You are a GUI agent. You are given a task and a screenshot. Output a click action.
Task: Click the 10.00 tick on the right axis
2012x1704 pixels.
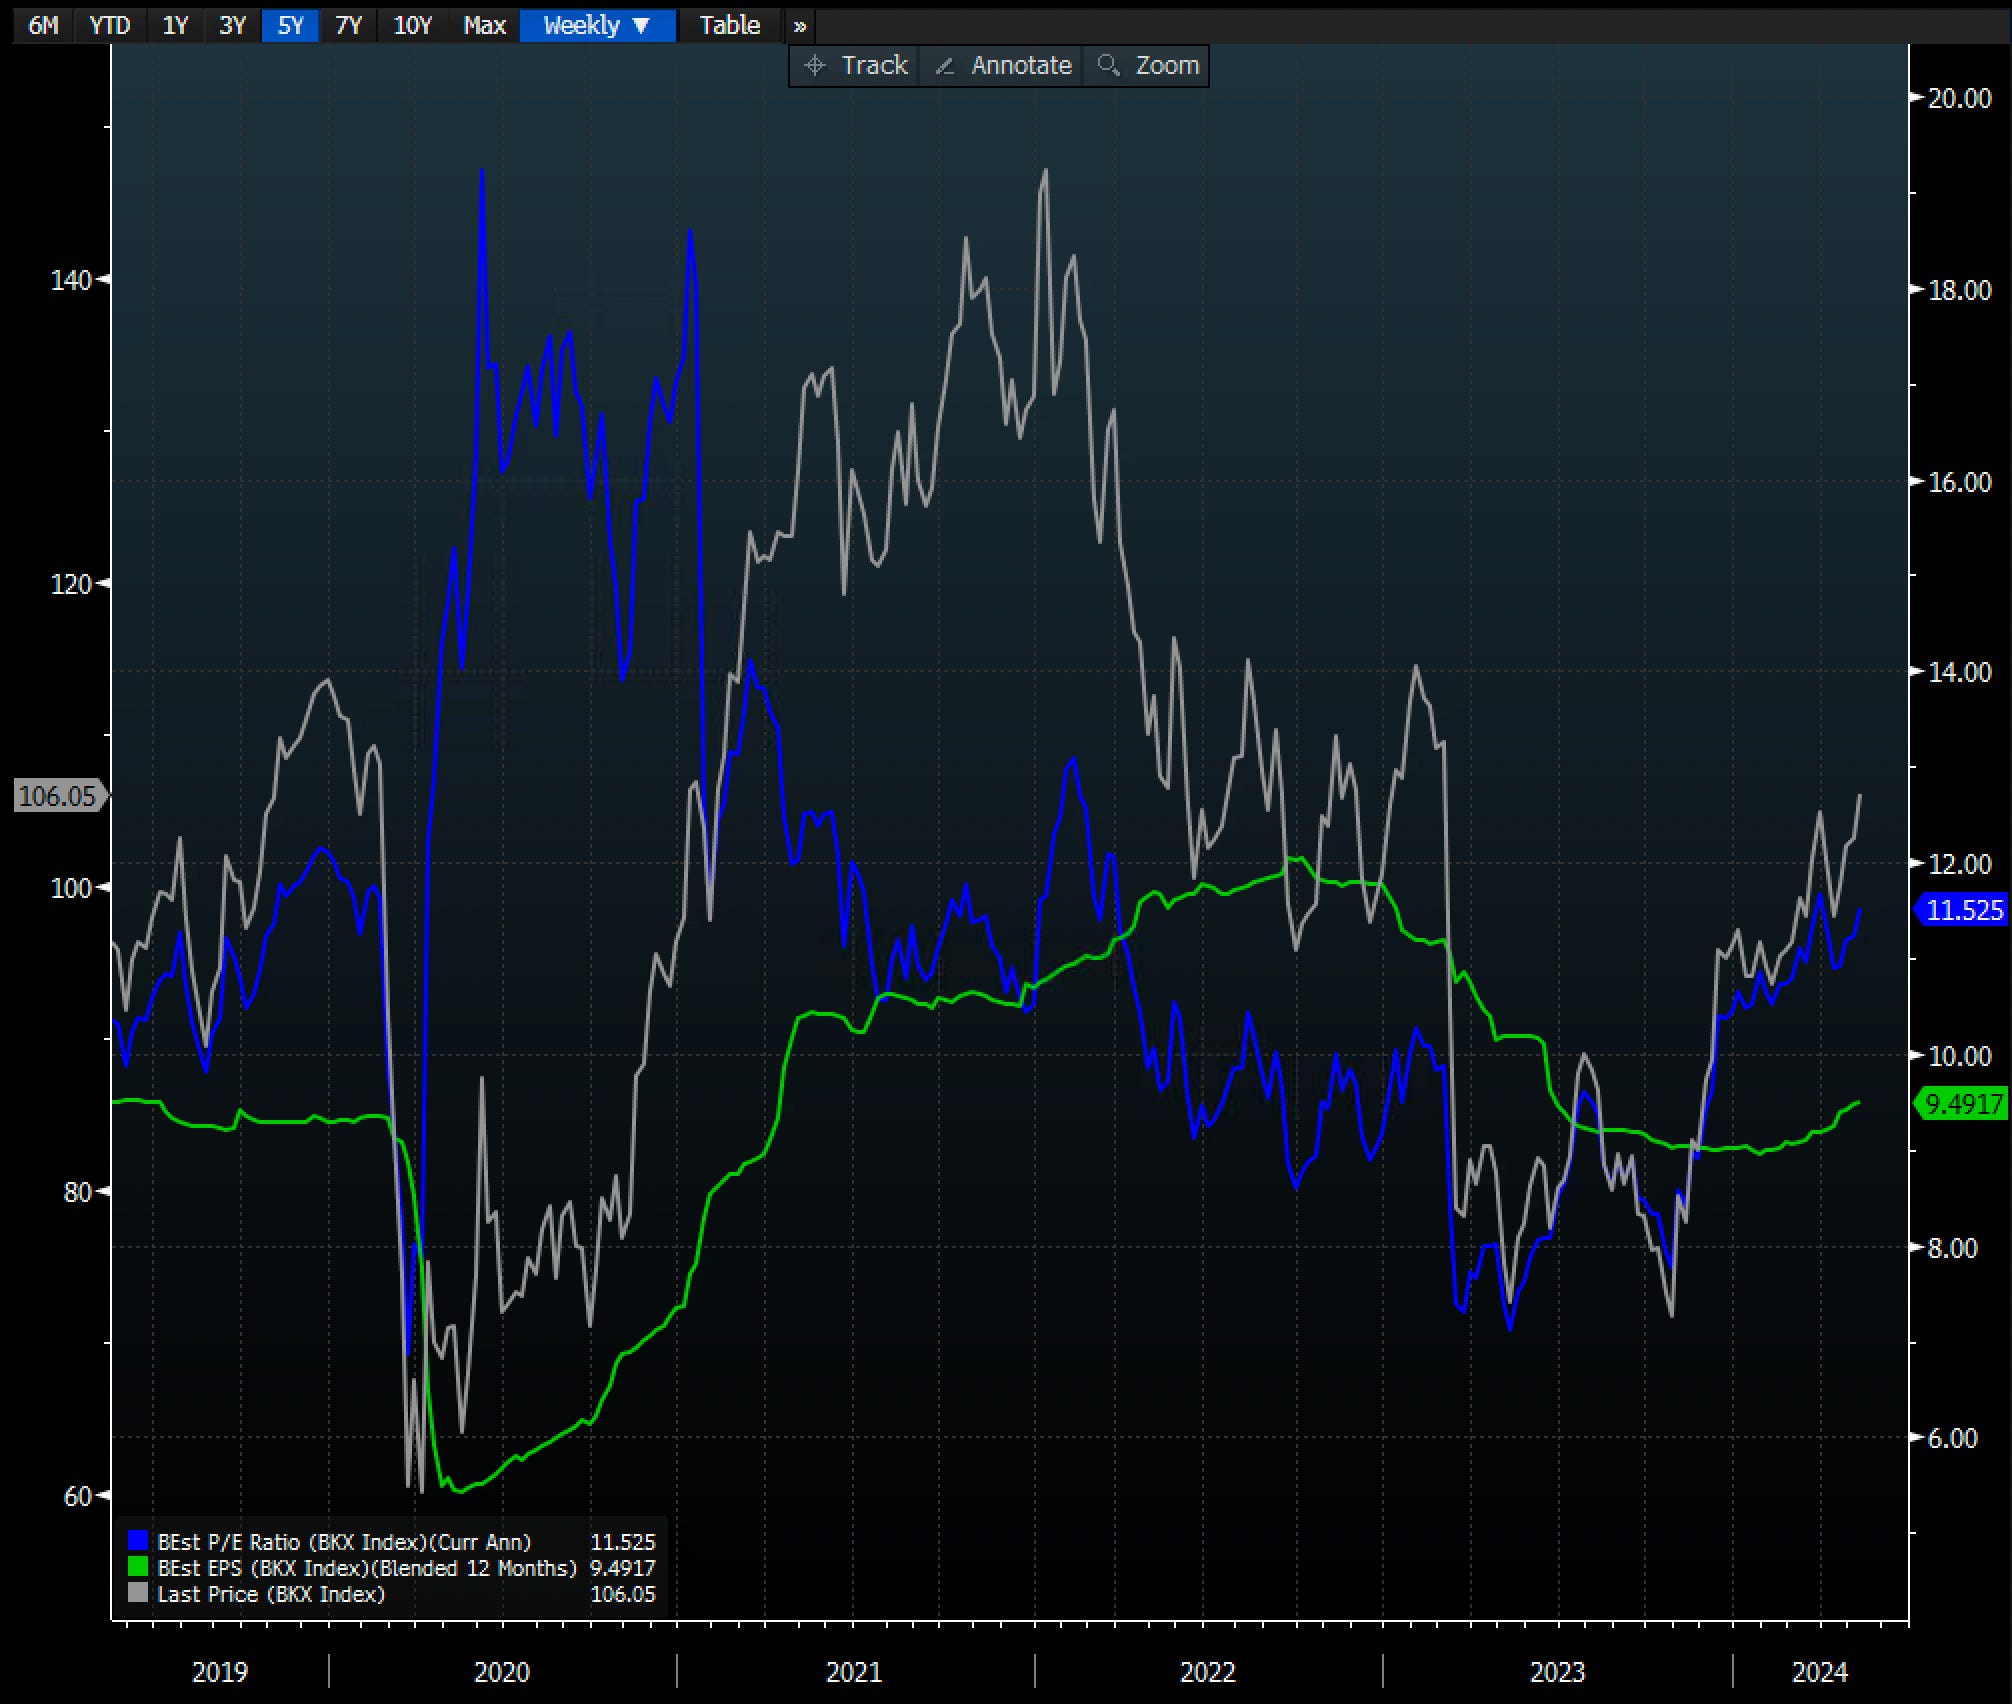tap(1959, 1056)
